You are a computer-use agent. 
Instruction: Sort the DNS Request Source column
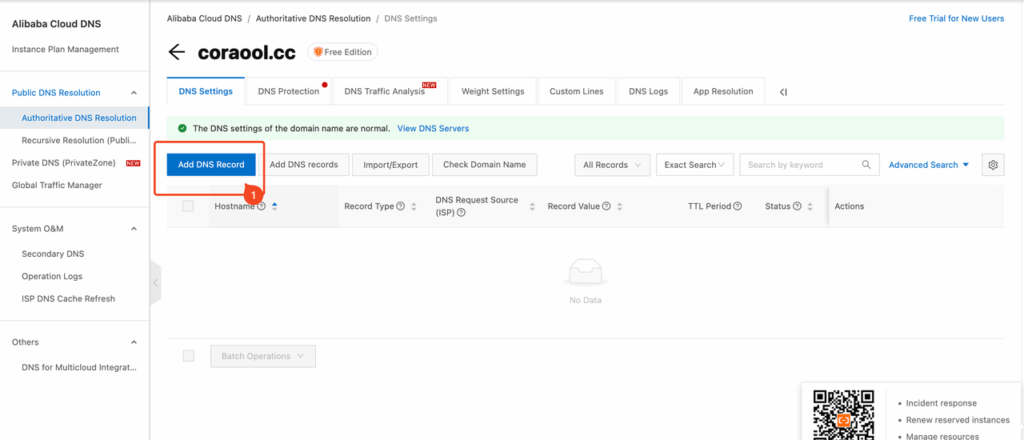coord(532,206)
